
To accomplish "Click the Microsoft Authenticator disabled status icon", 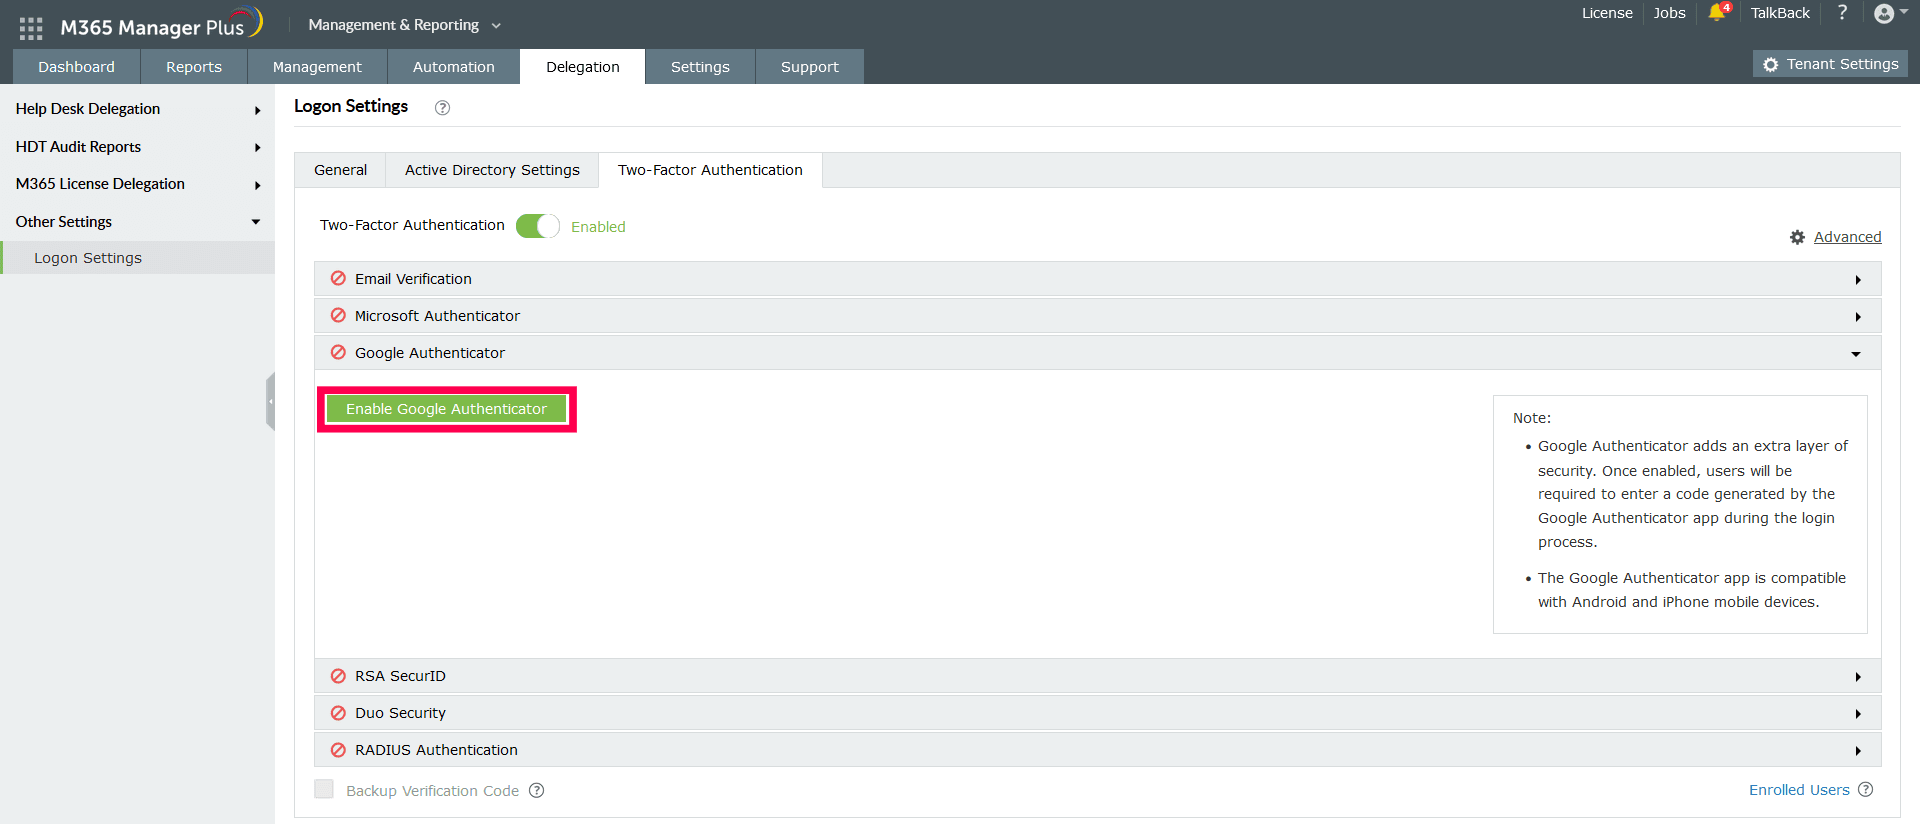I will tap(338, 315).
